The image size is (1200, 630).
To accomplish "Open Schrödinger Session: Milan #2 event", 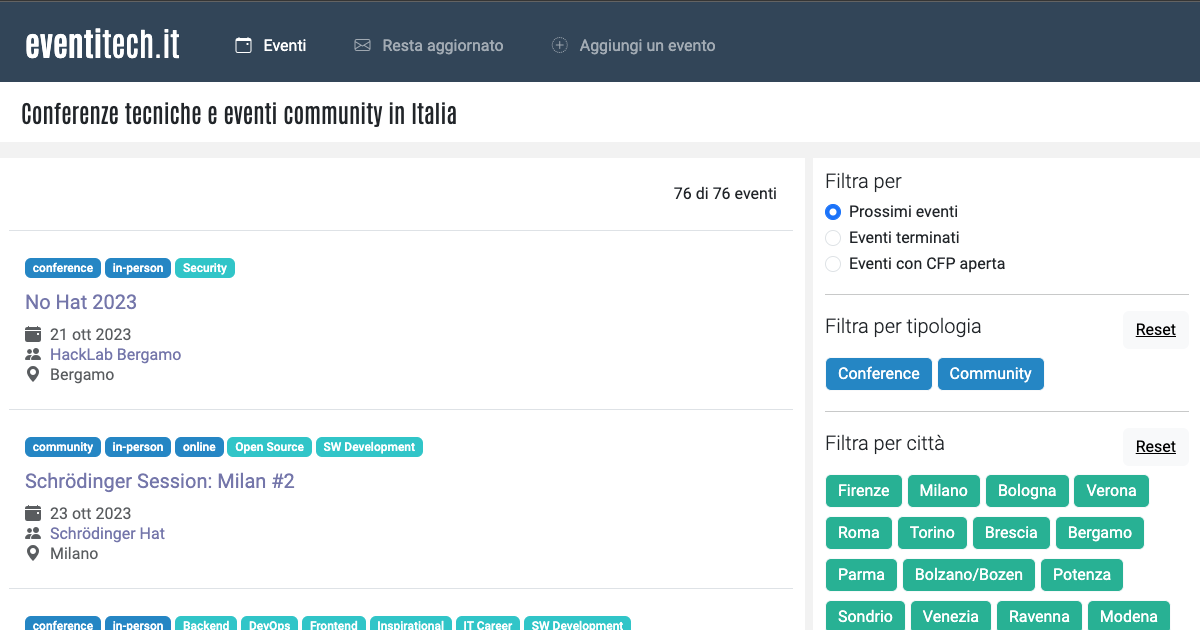I will [160, 481].
